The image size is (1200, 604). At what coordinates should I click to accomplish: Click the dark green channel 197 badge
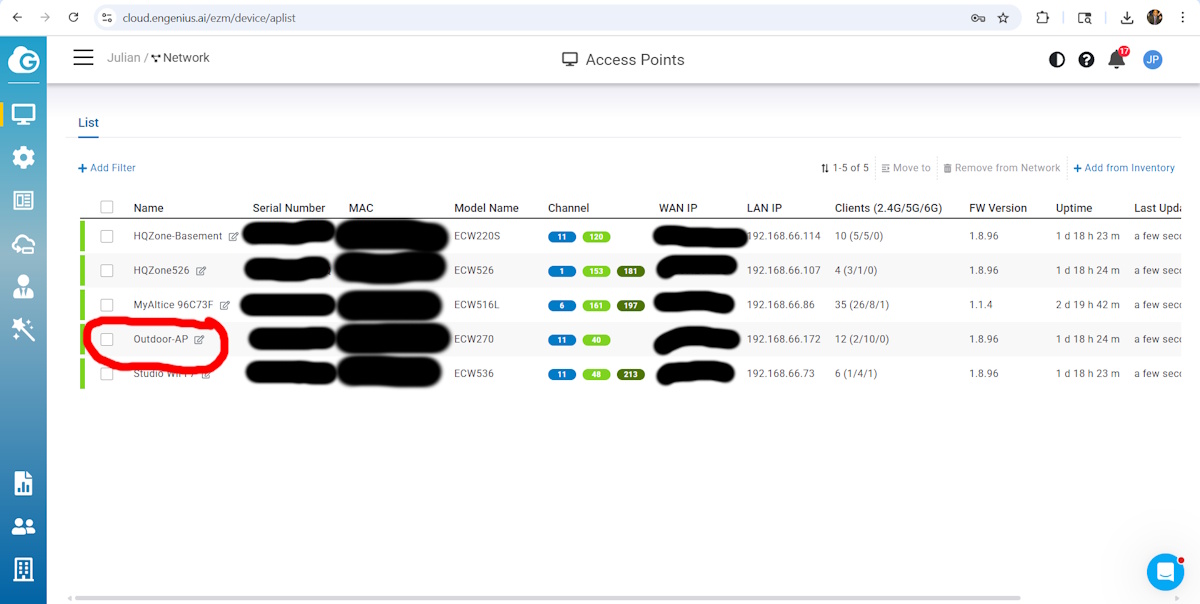630,305
